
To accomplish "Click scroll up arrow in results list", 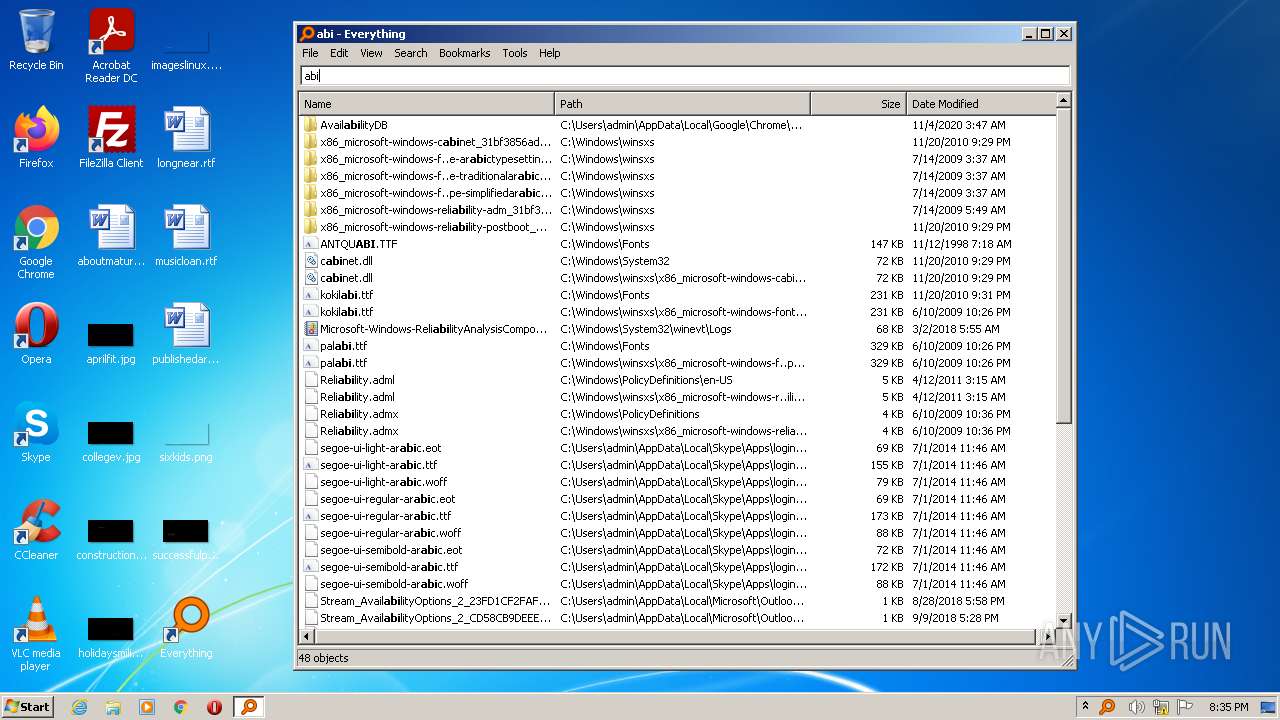I will coord(1063,101).
